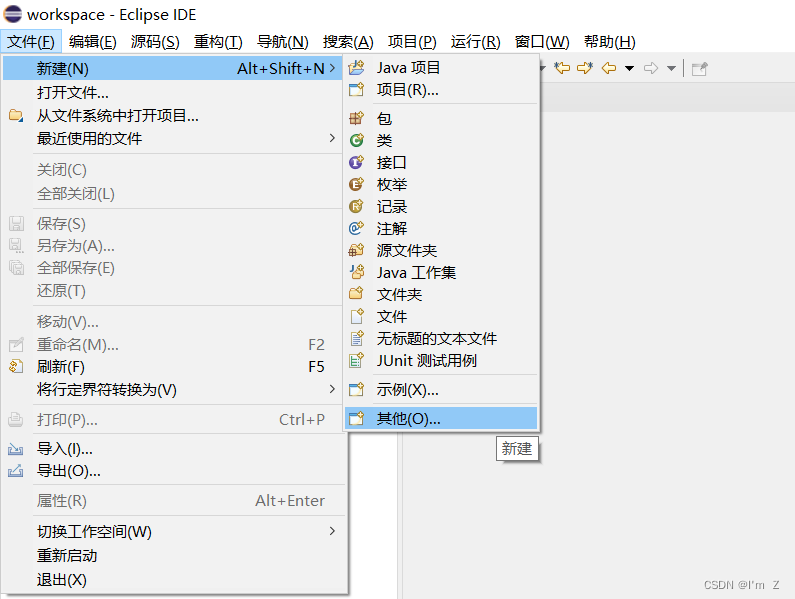The height and width of the screenshot is (599, 795).
Task: Click the Java 项目 icon in submenu
Action: point(356,67)
